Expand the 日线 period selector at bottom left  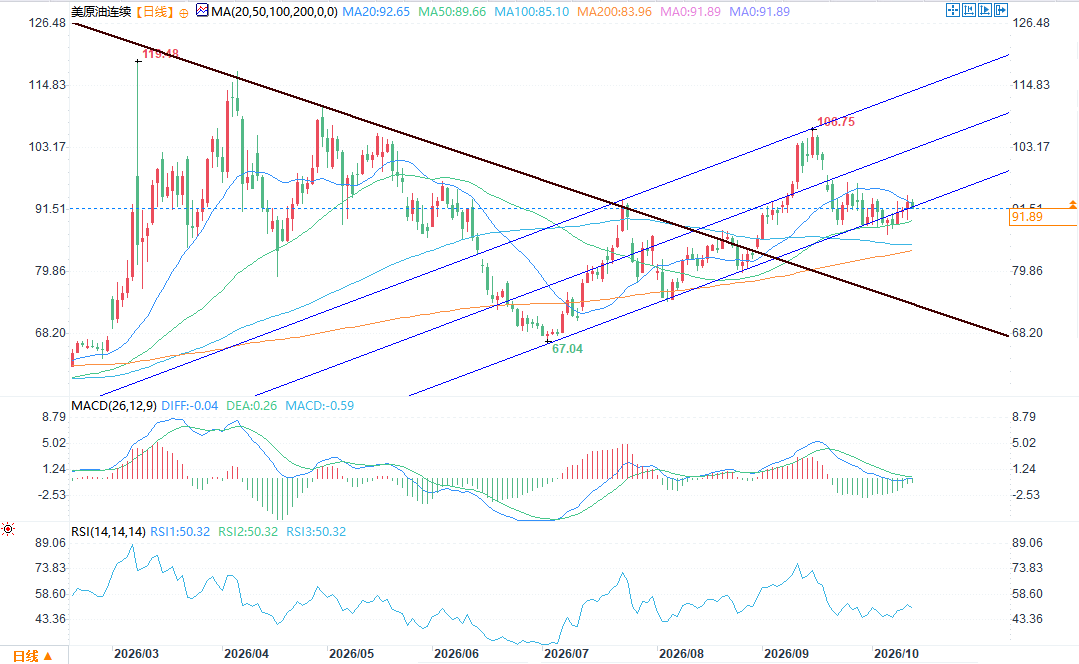click(x=32, y=656)
